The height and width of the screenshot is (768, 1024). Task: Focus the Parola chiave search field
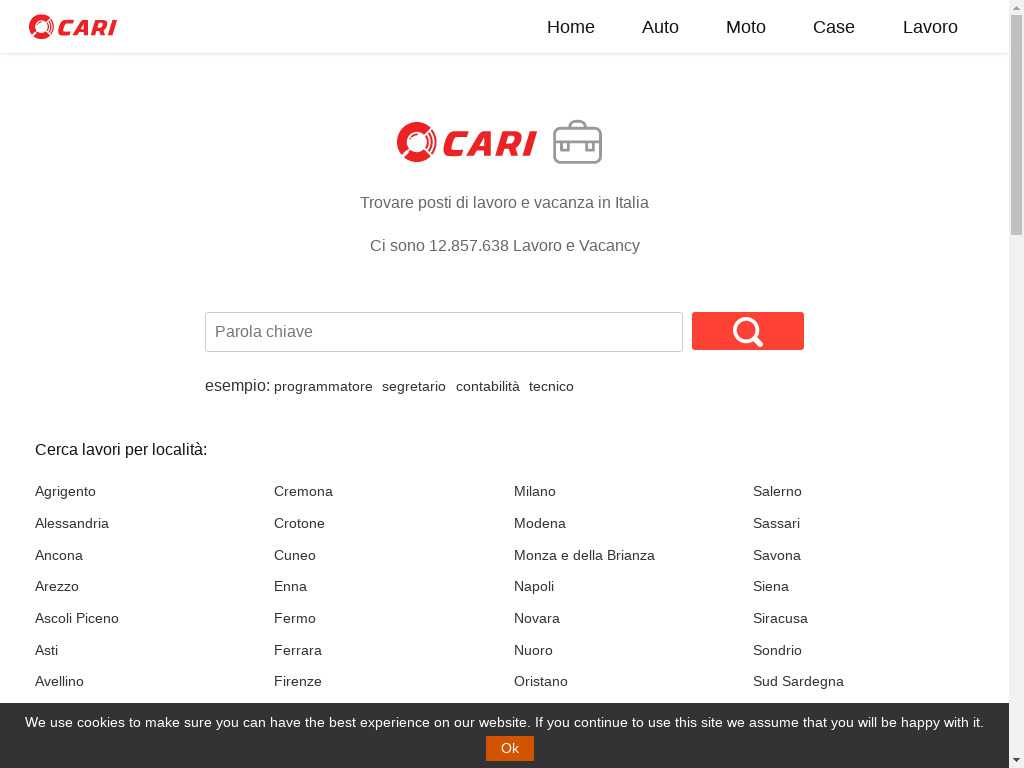pyautogui.click(x=443, y=332)
